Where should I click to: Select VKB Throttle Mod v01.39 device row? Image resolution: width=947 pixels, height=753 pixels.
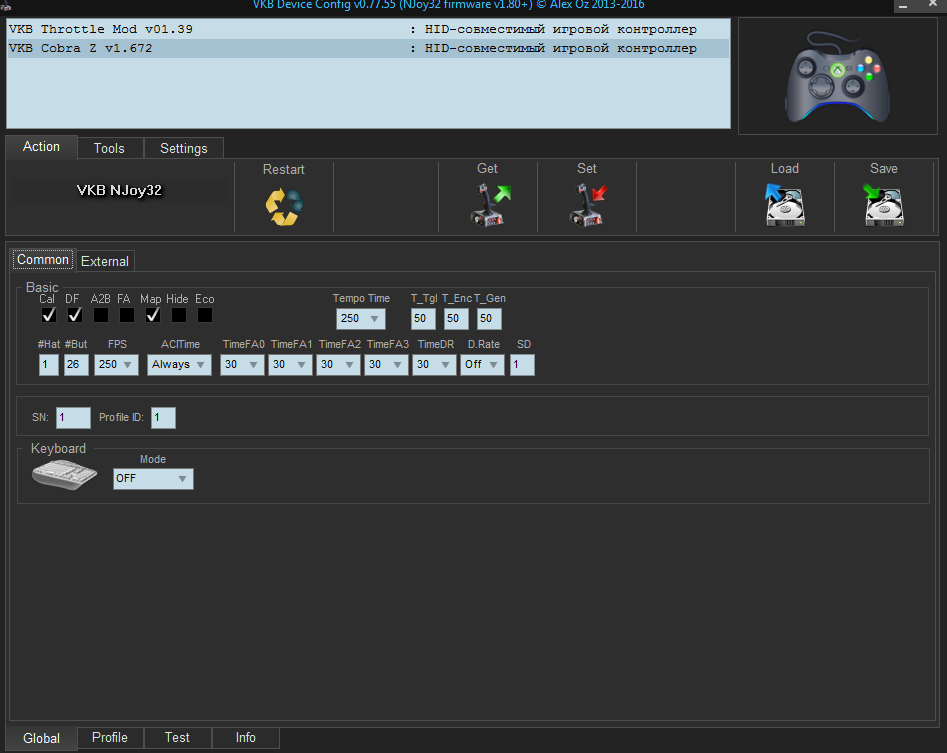point(368,29)
